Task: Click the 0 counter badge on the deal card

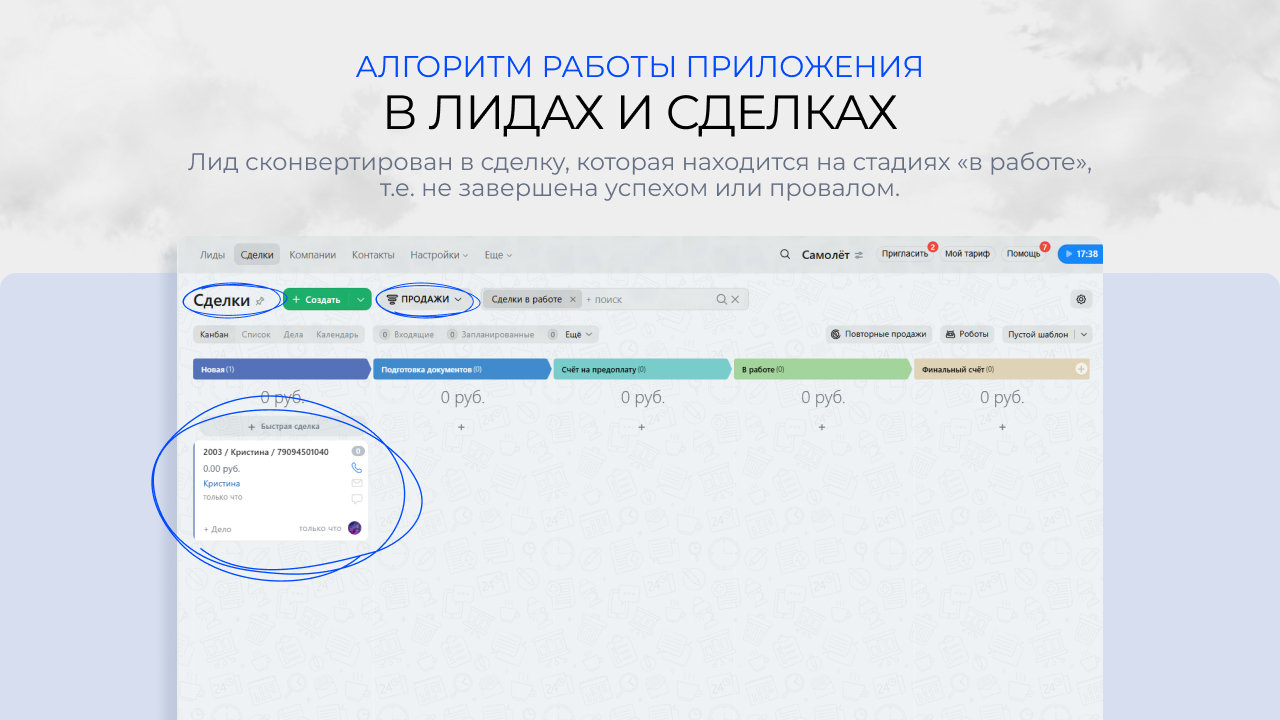Action: point(357,451)
